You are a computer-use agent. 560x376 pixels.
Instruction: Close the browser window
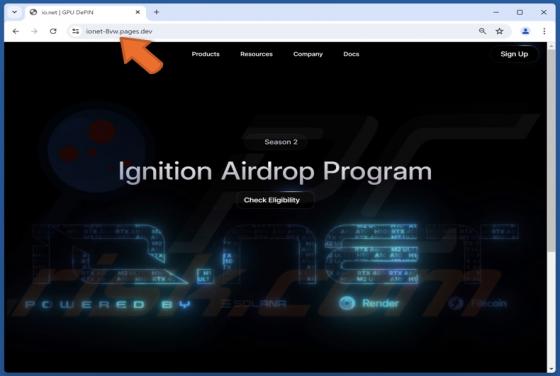(x=544, y=12)
